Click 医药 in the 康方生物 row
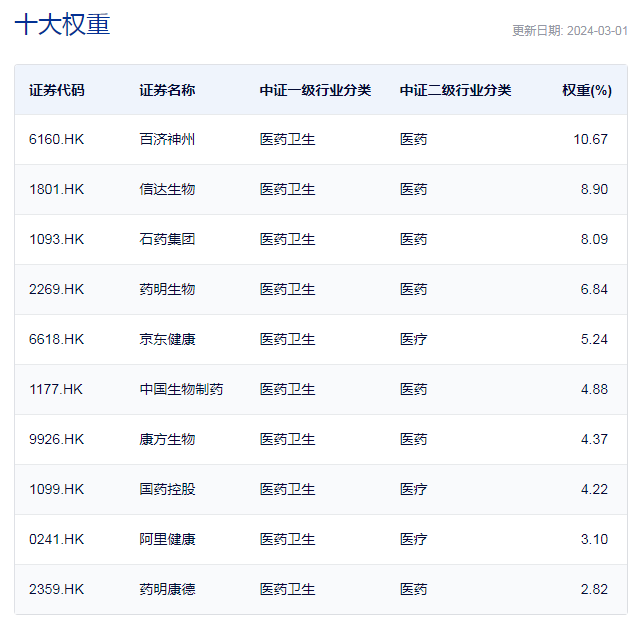The image size is (635, 629). (413, 439)
